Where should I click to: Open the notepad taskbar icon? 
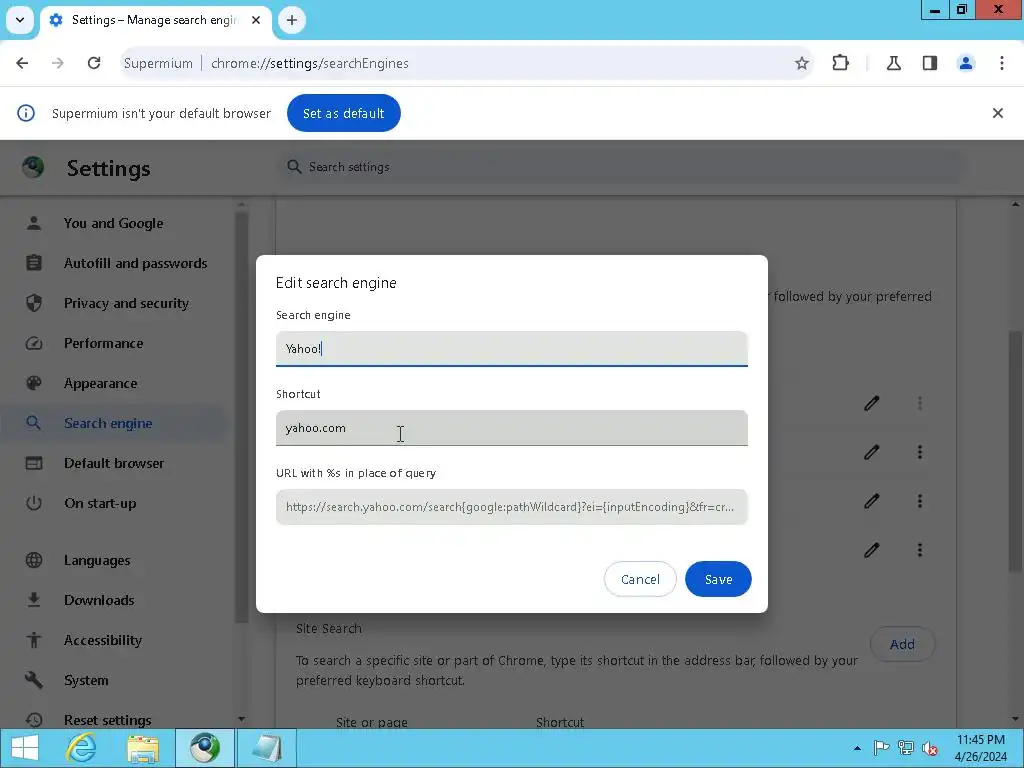266,748
